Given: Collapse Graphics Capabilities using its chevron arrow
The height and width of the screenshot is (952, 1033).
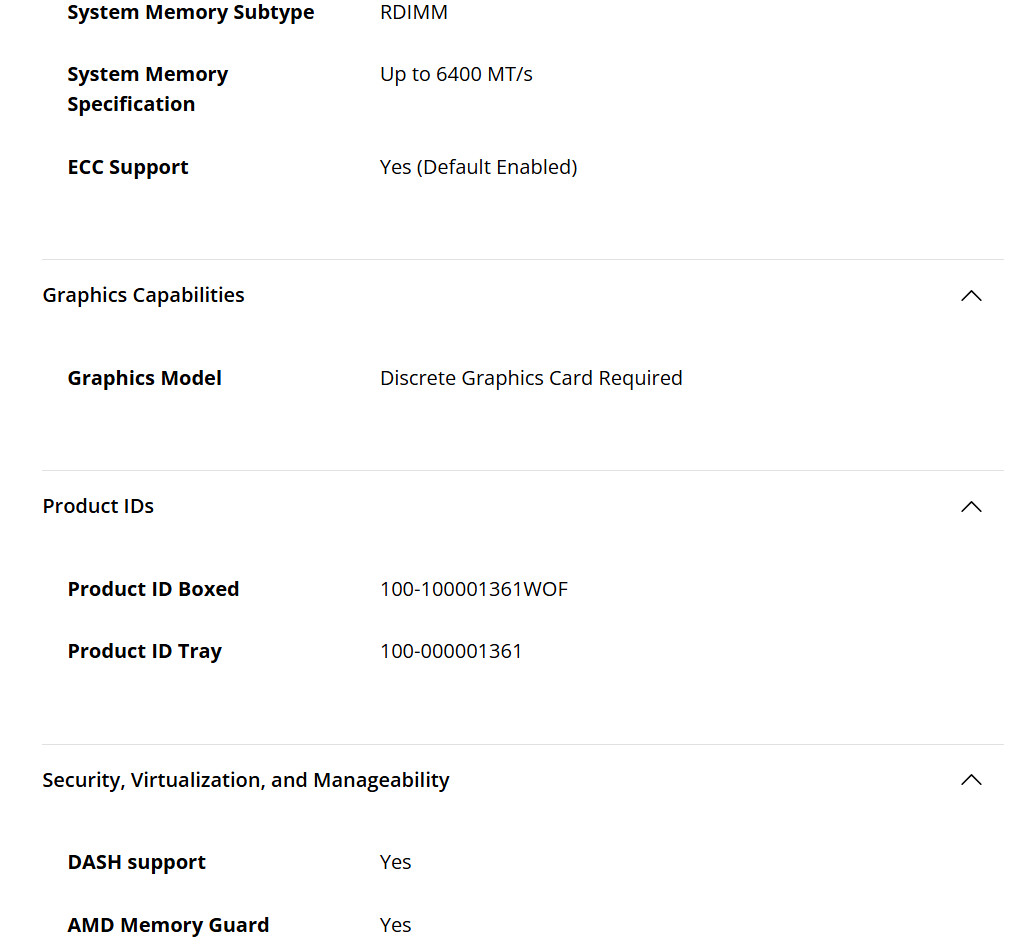Looking at the screenshot, I should coord(970,296).
